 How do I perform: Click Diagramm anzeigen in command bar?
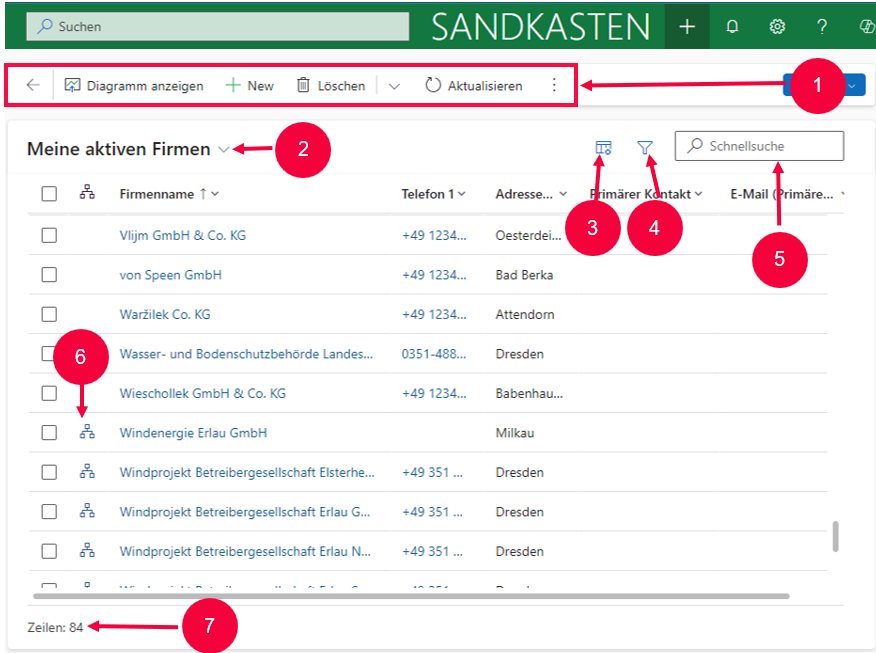(133, 86)
